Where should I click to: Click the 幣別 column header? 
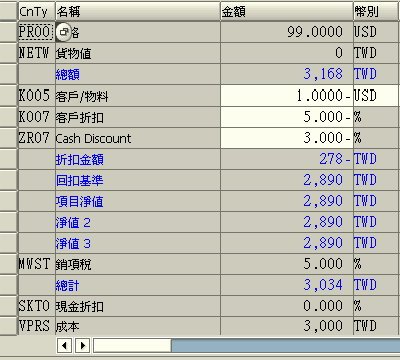[377, 12]
